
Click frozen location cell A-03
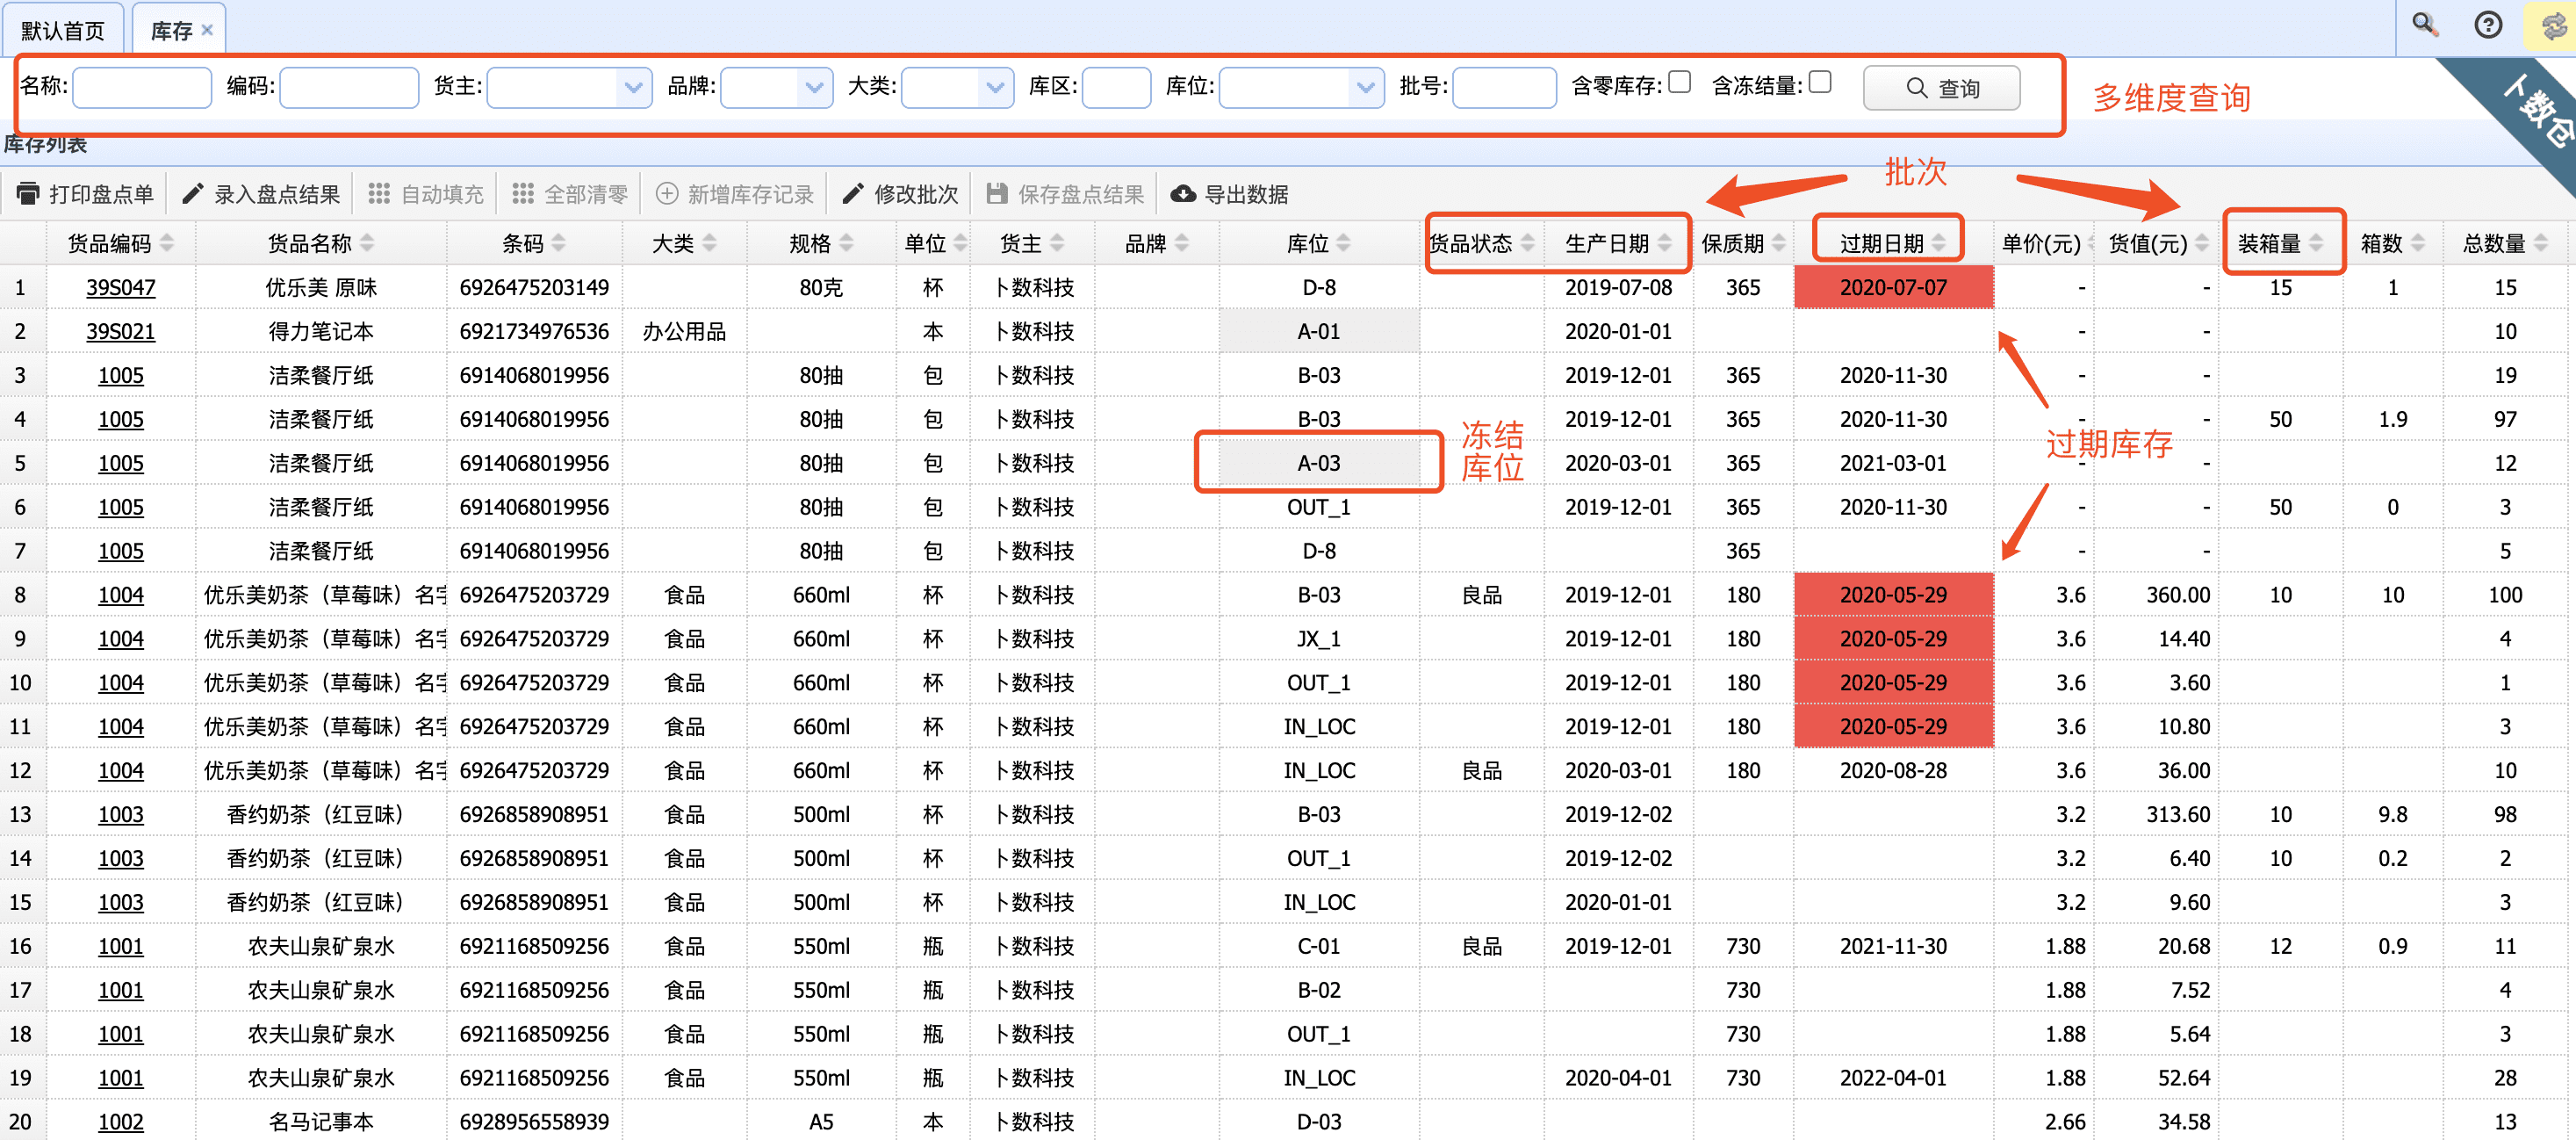pos(1319,463)
